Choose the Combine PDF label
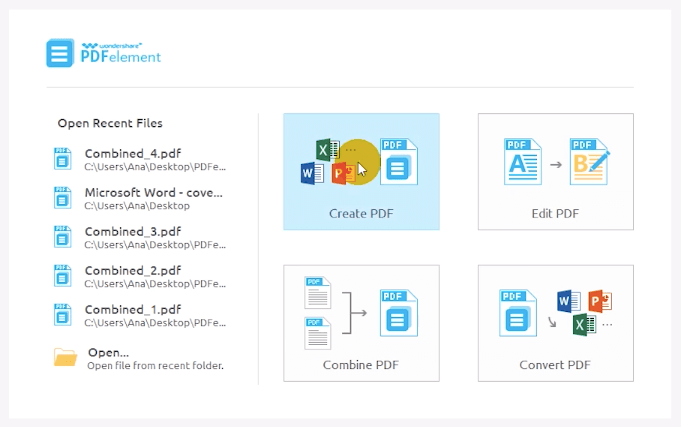The height and width of the screenshot is (427, 681). click(x=361, y=364)
